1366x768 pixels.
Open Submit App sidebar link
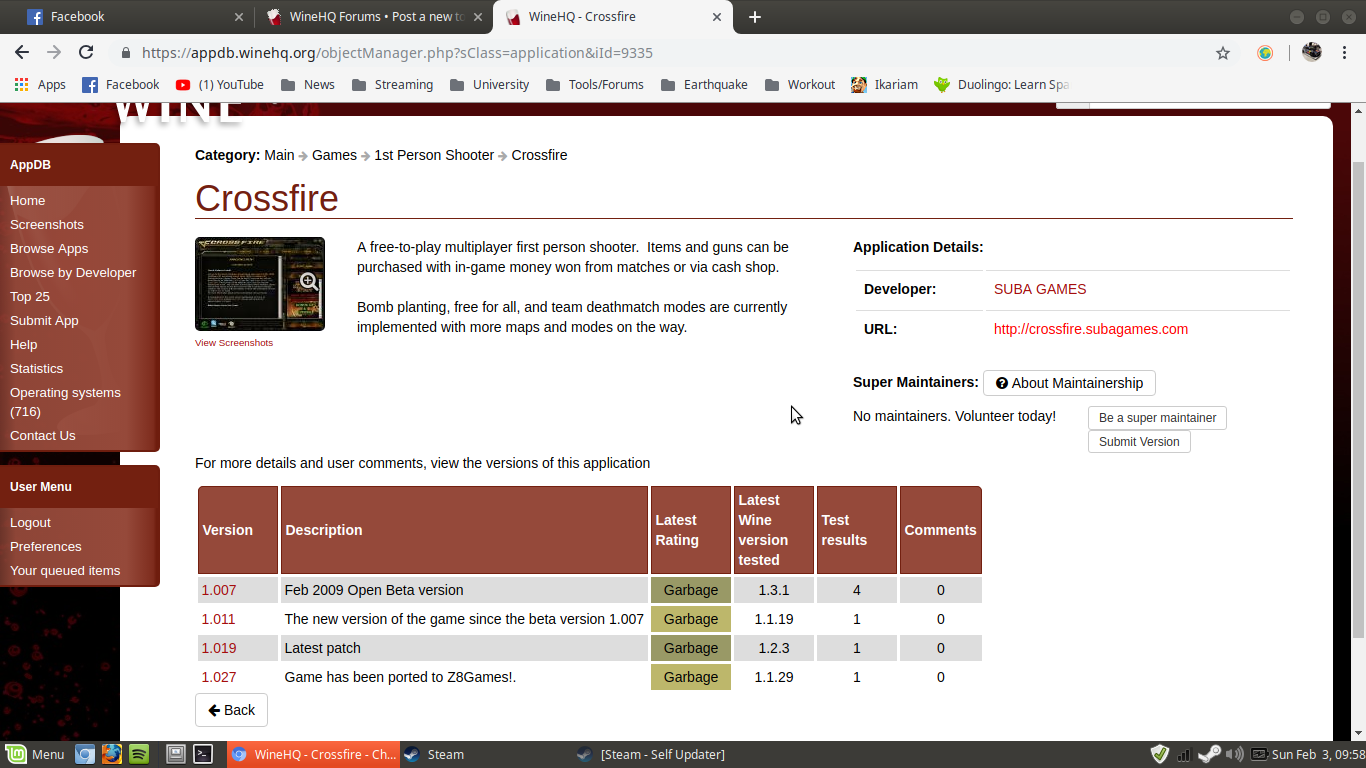44,321
